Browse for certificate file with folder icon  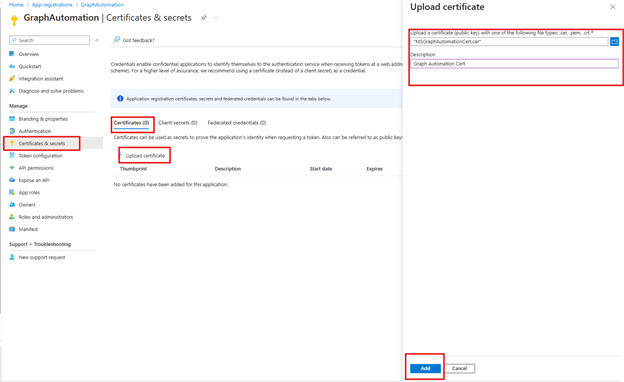[x=614, y=41]
